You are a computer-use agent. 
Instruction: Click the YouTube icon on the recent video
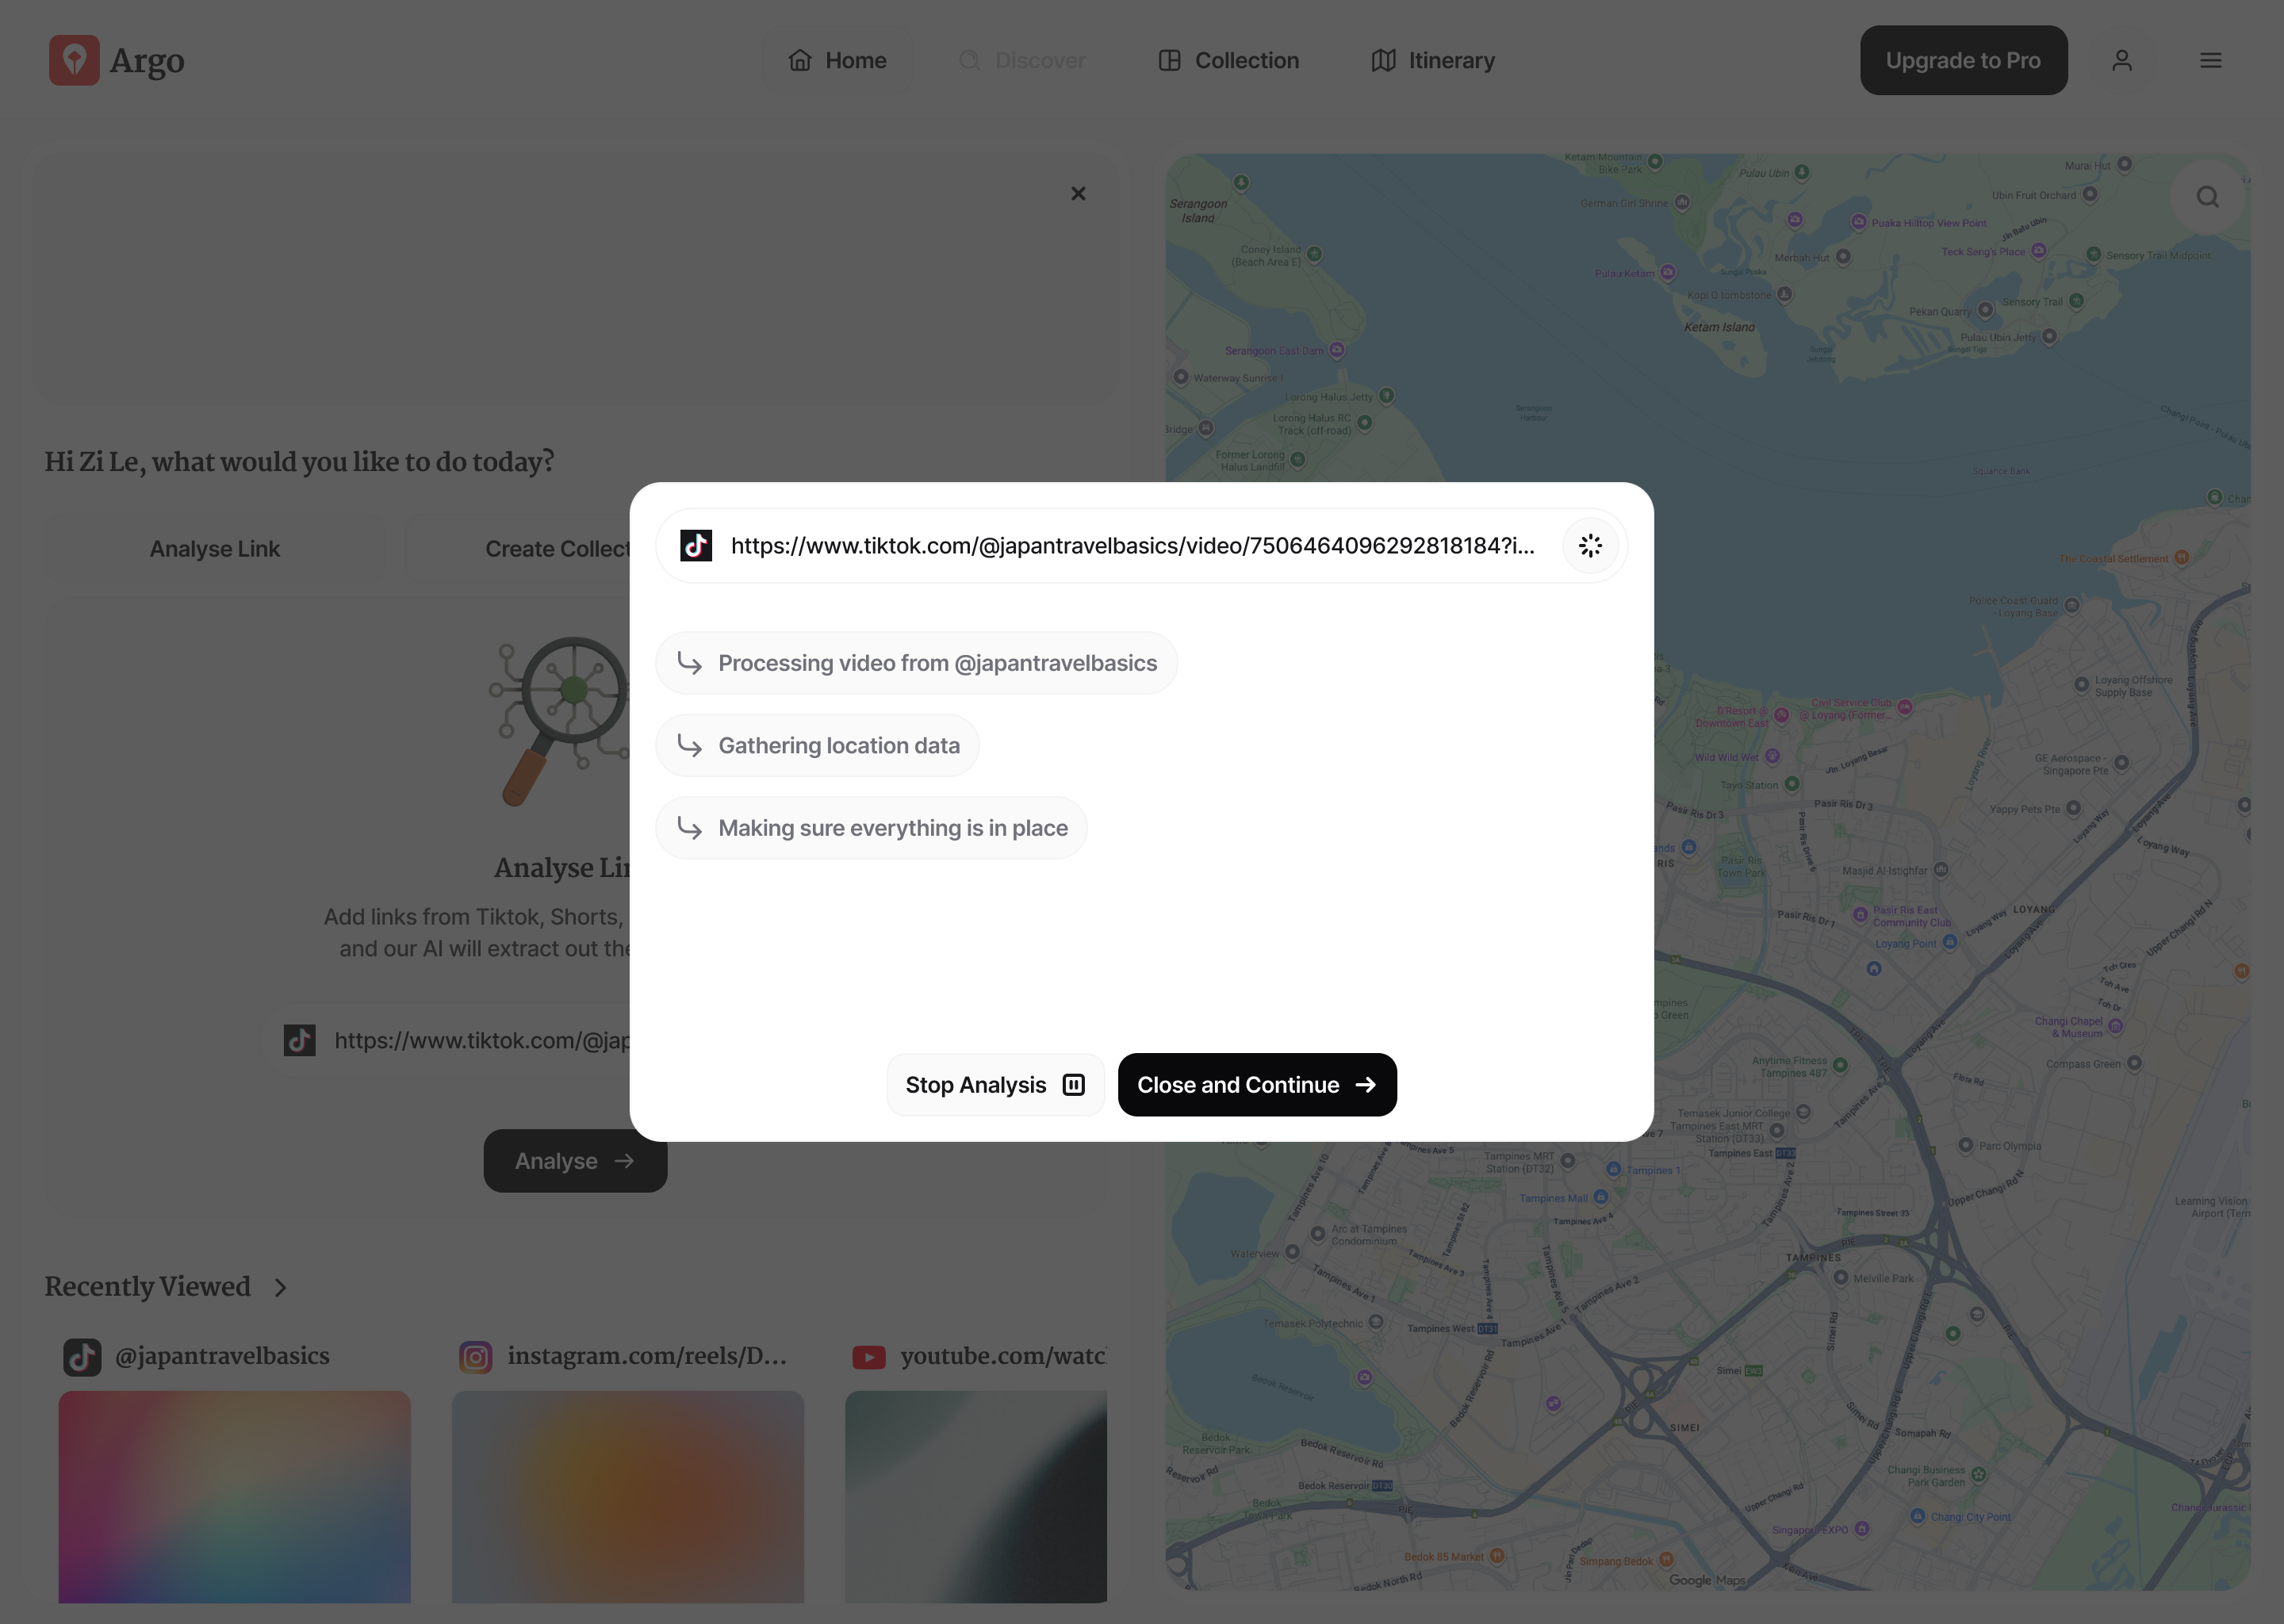[x=869, y=1356]
